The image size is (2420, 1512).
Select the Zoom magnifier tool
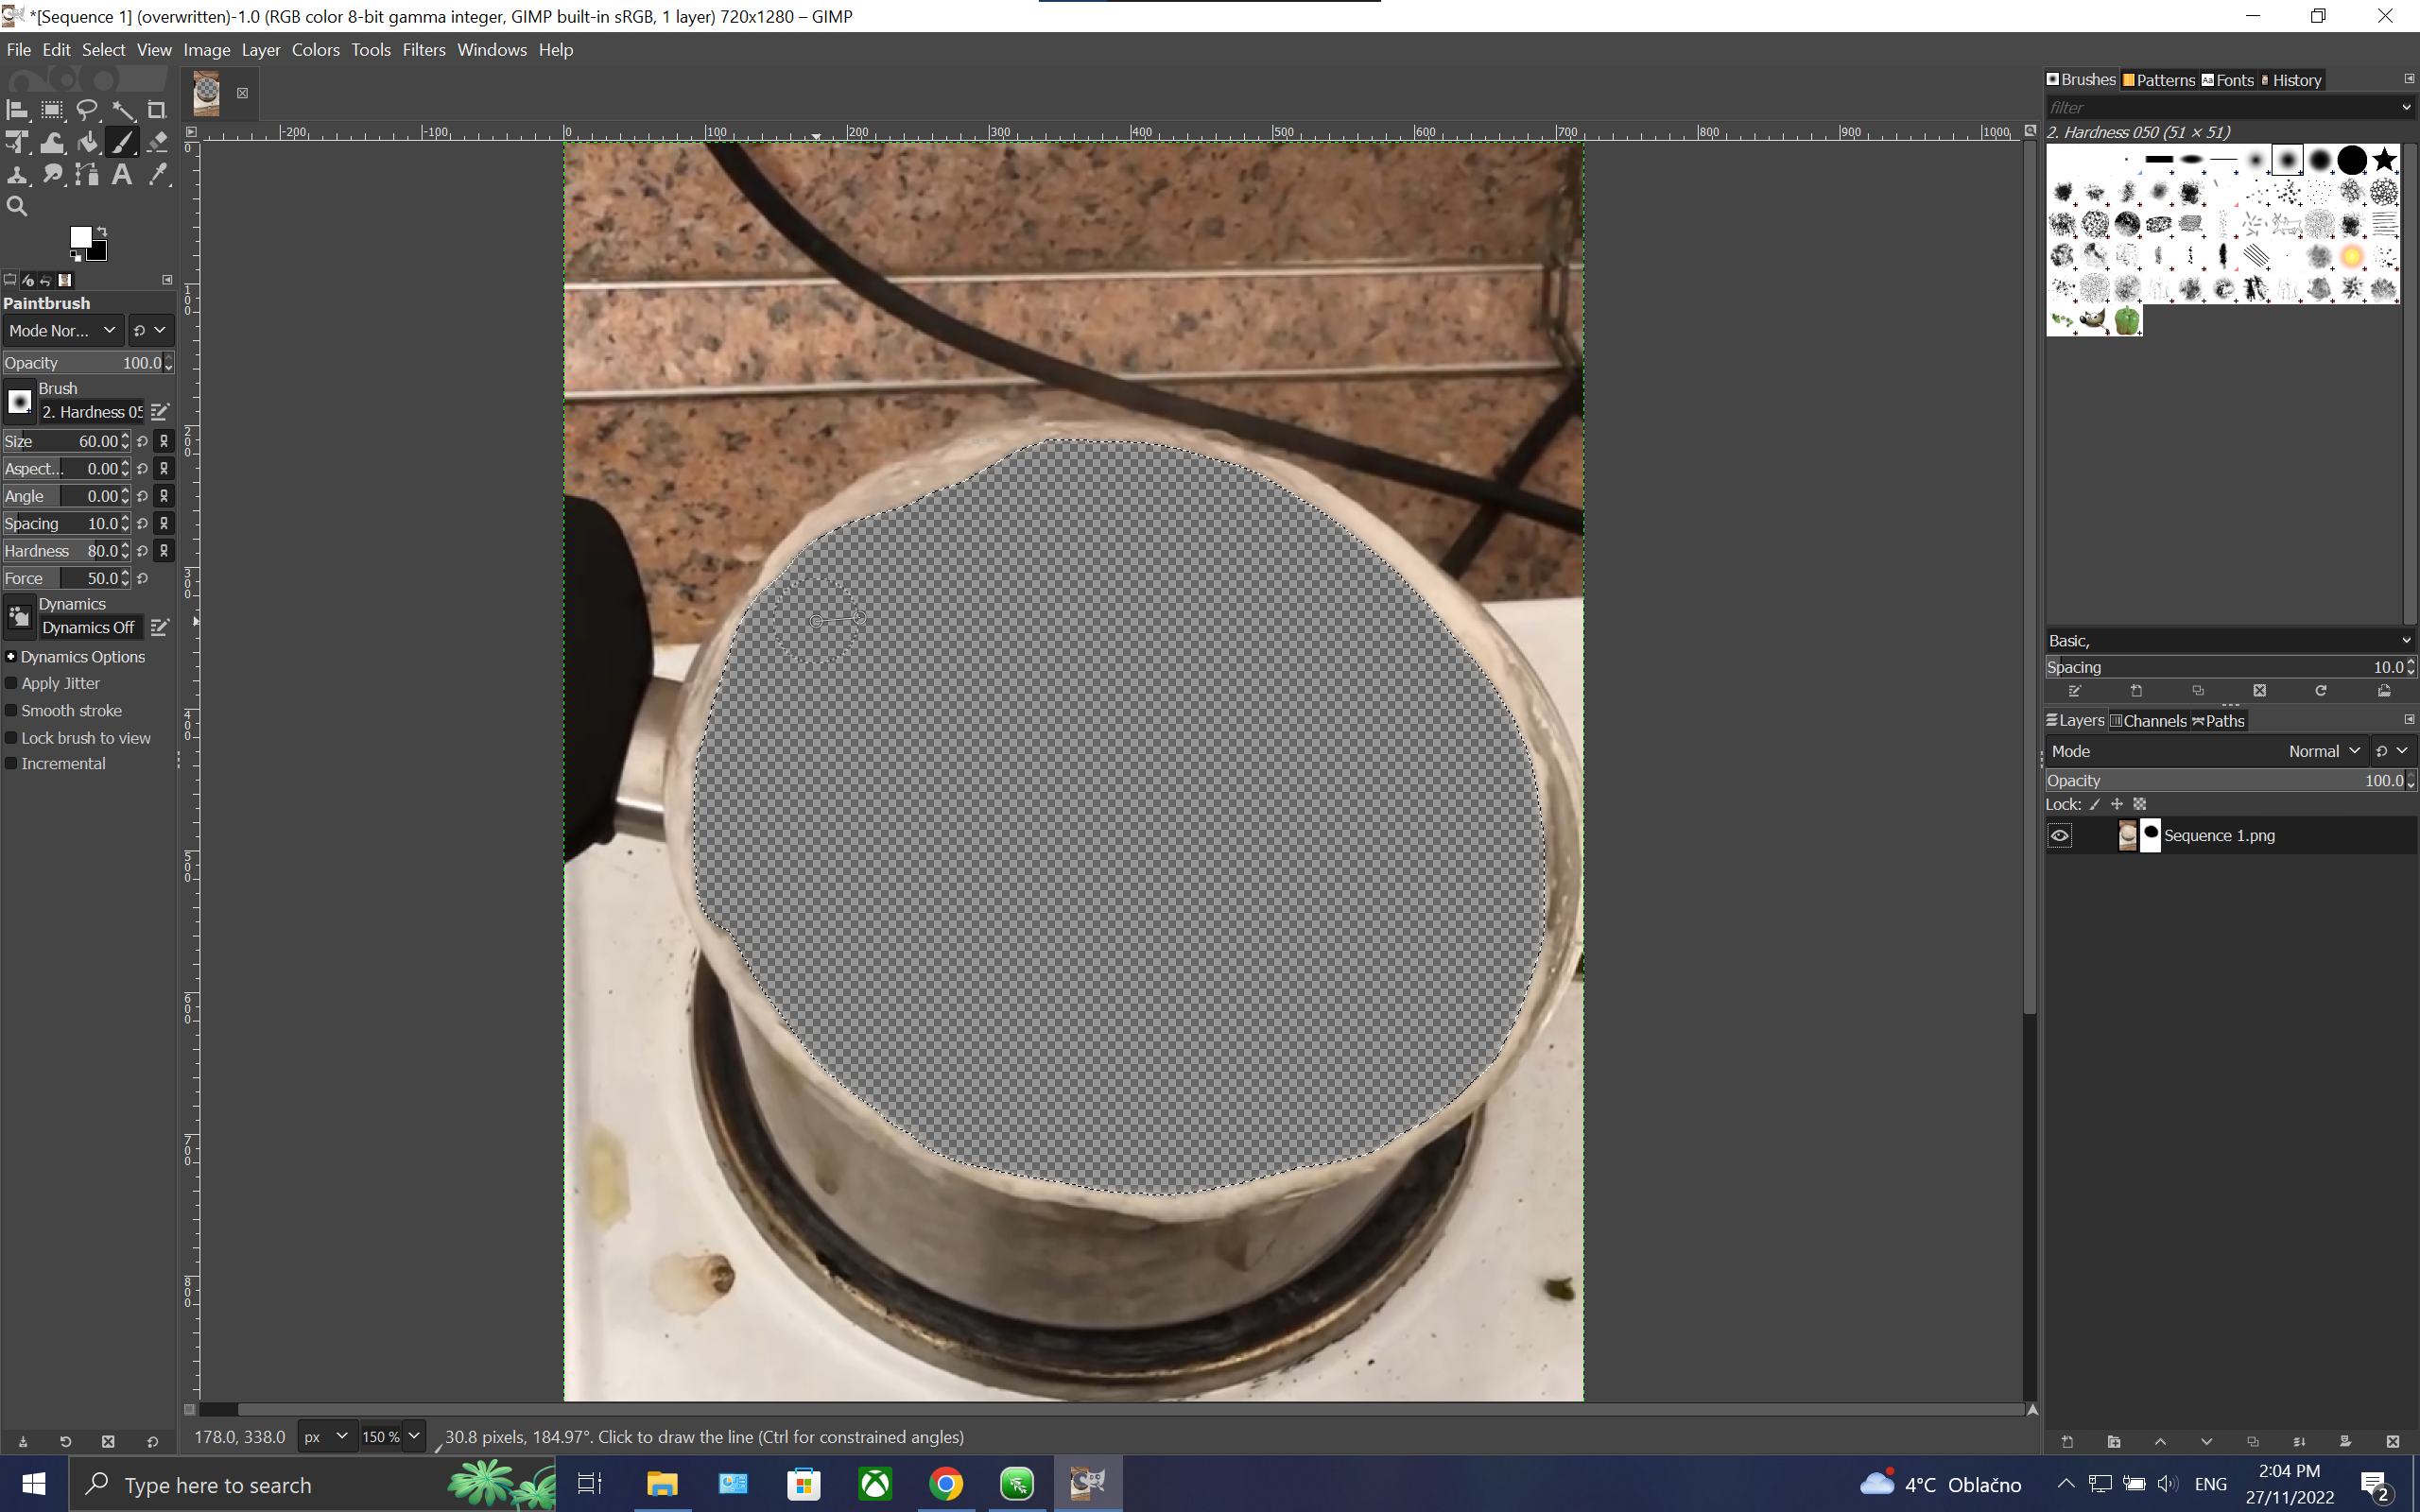tap(17, 206)
